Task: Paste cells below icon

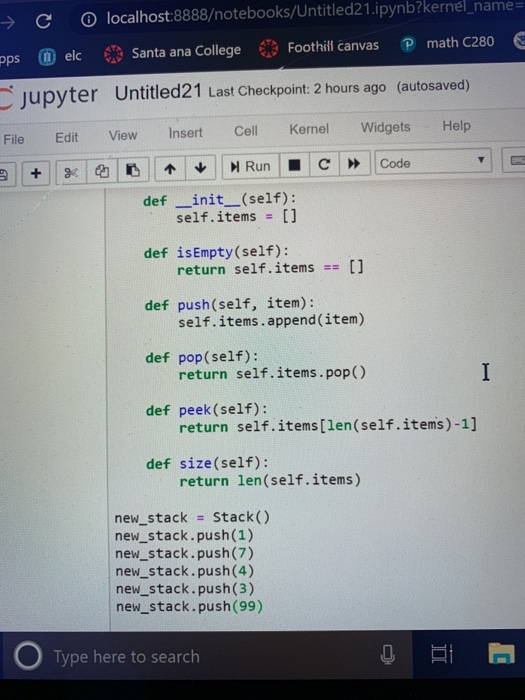Action: [133, 170]
